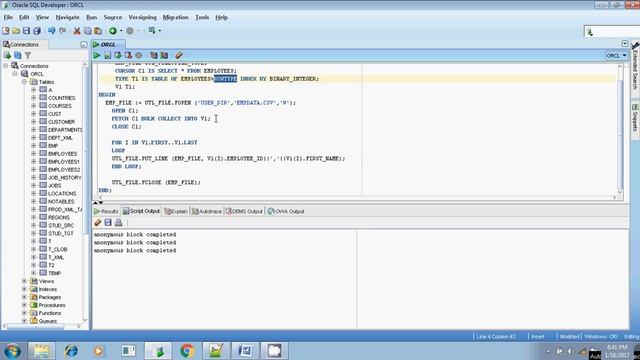Minimize the Connections panel

[84, 44]
